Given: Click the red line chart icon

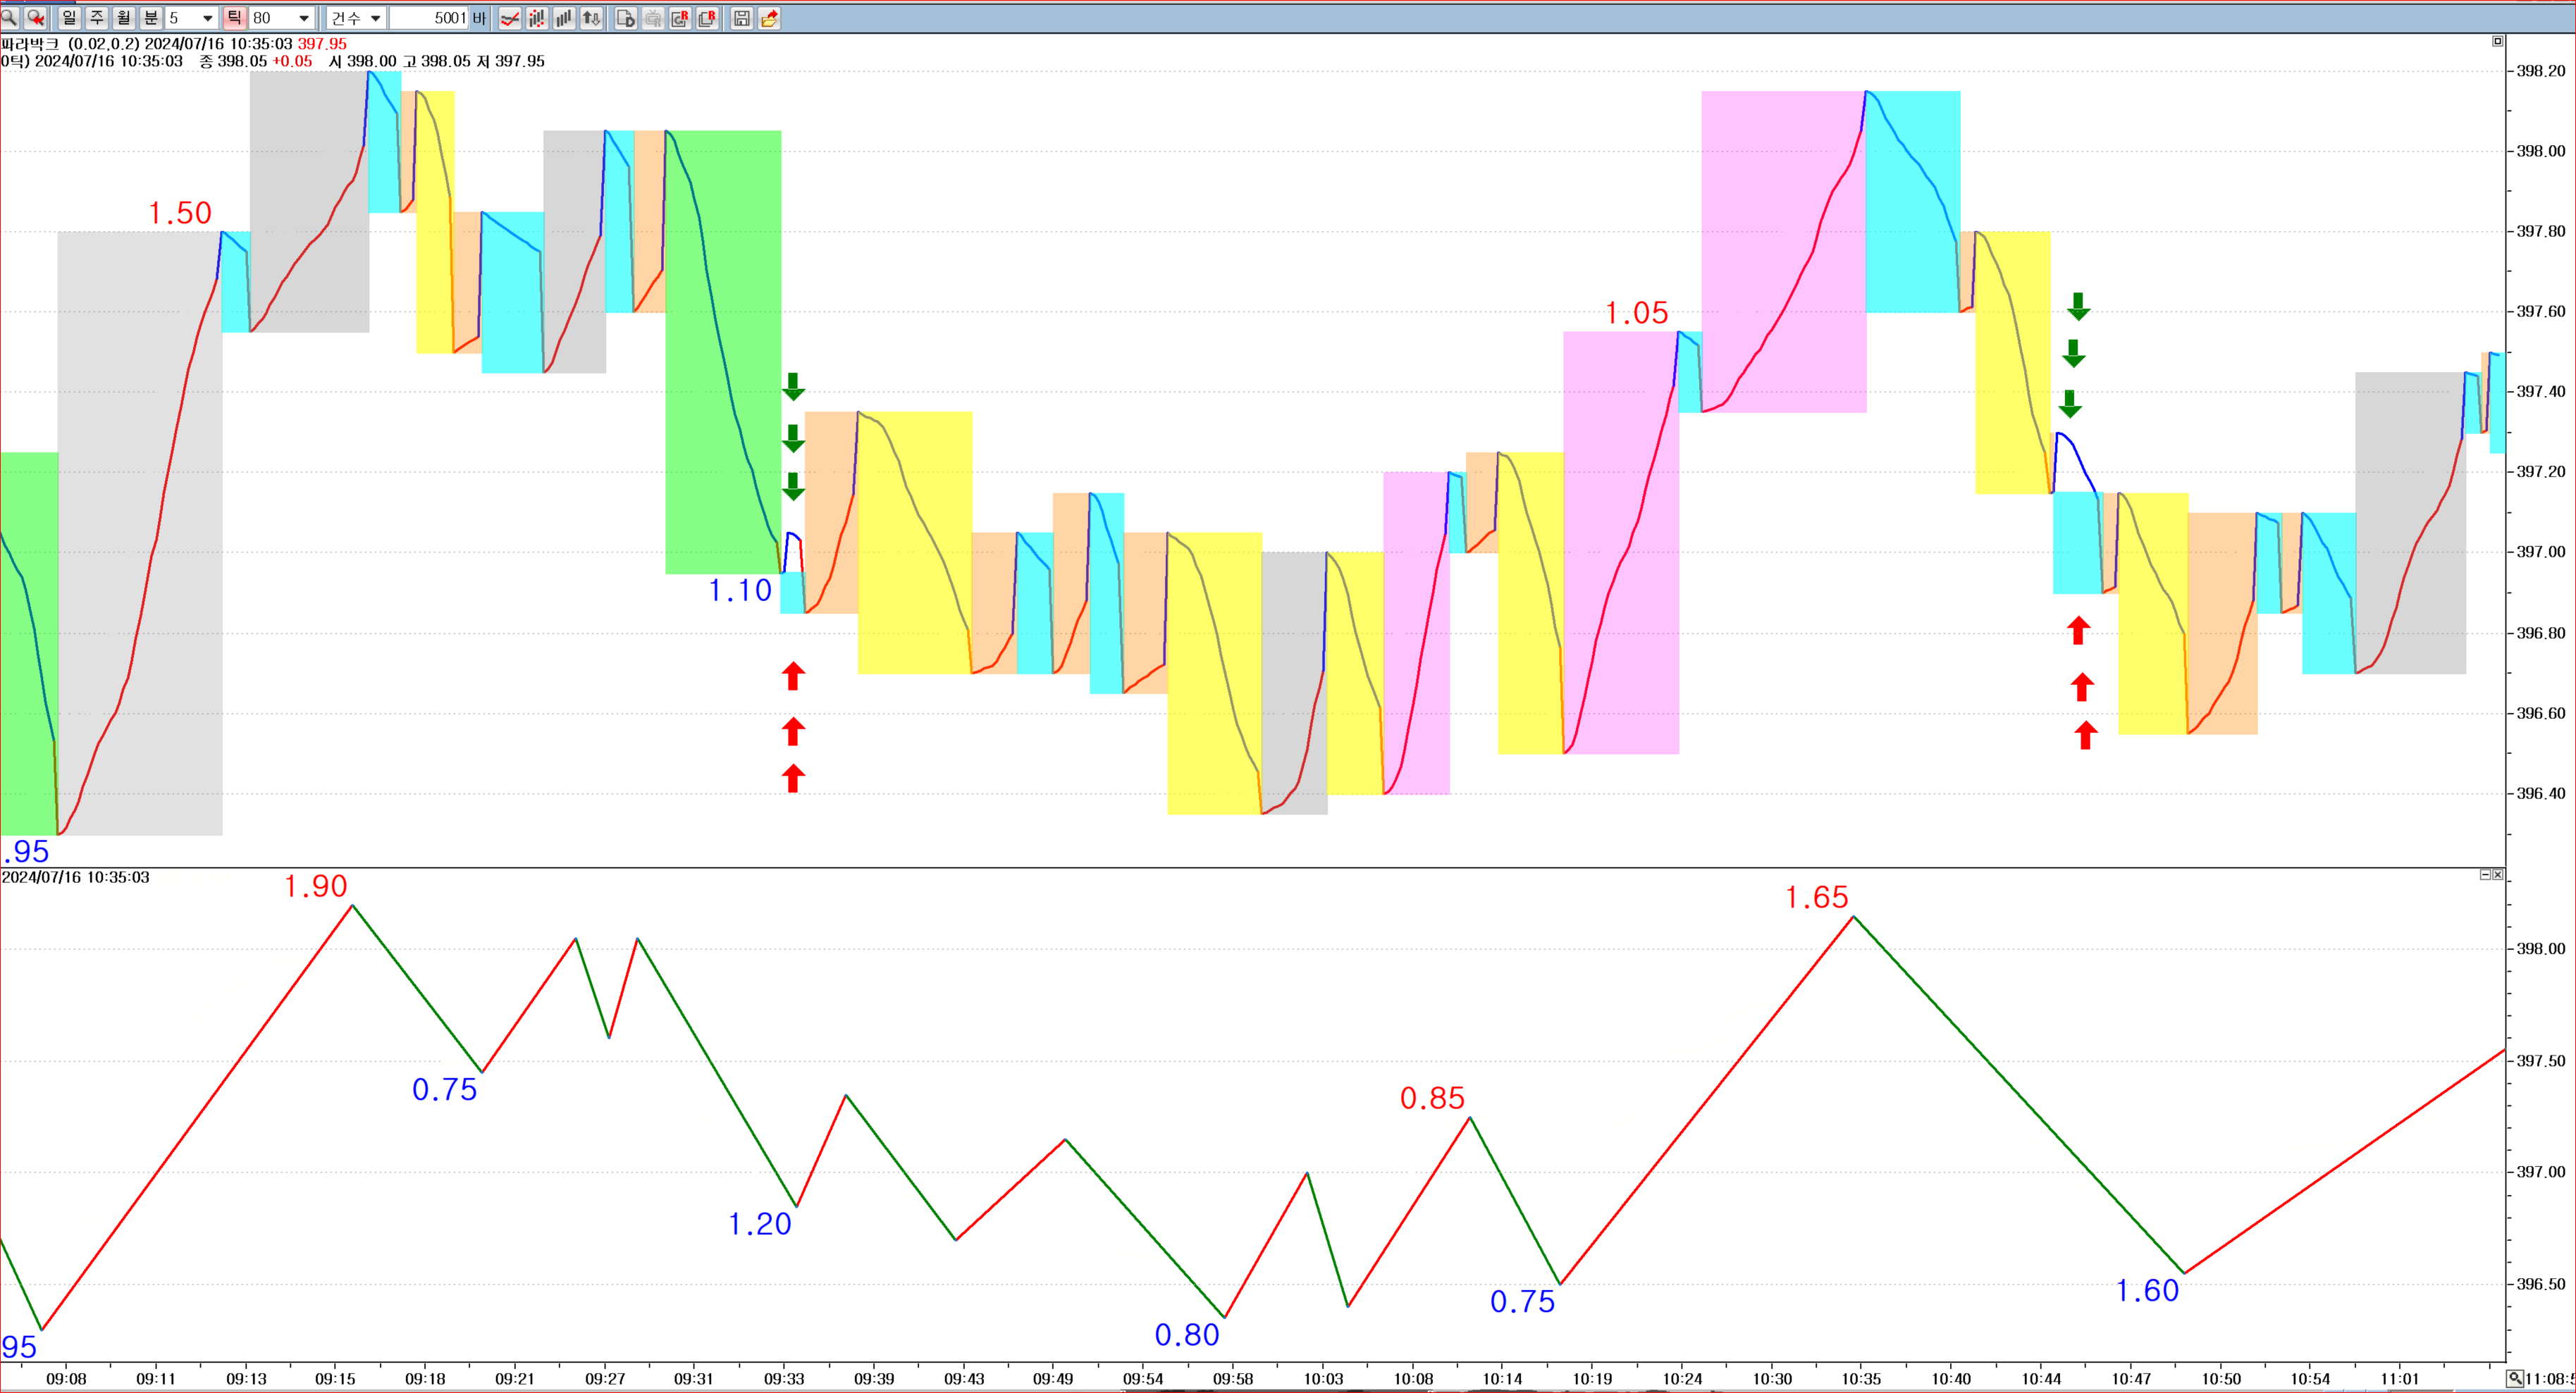Looking at the screenshot, I should pos(510,18).
